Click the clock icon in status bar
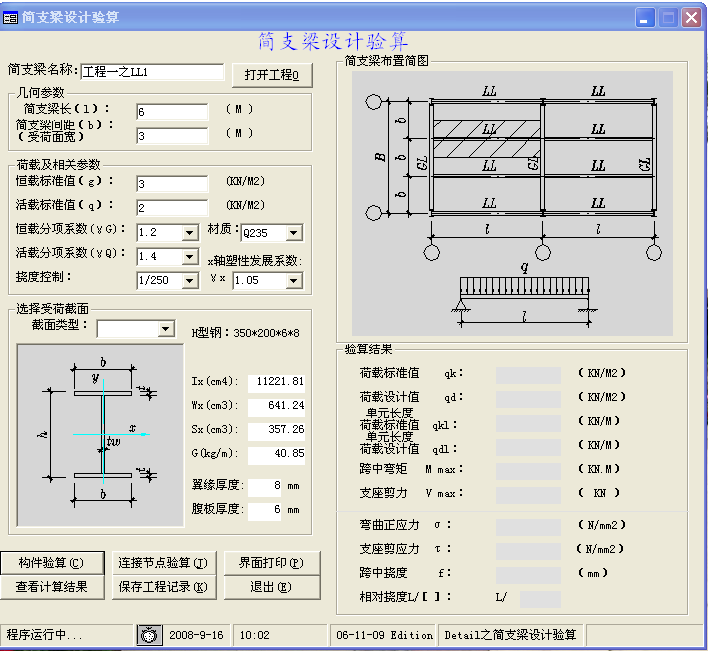 click(x=149, y=635)
